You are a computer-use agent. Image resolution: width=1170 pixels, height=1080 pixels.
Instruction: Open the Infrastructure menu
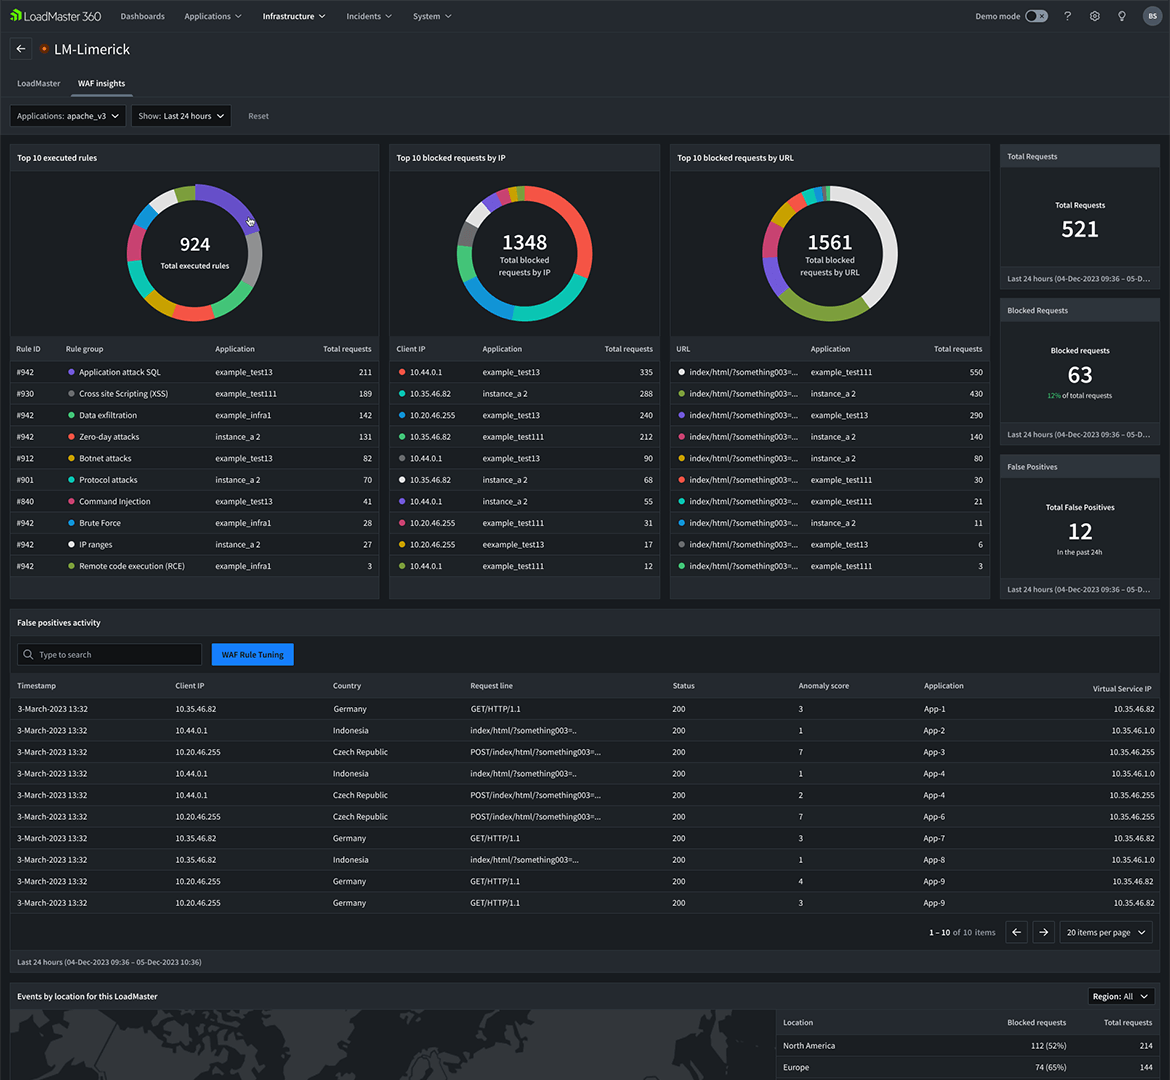(x=293, y=16)
